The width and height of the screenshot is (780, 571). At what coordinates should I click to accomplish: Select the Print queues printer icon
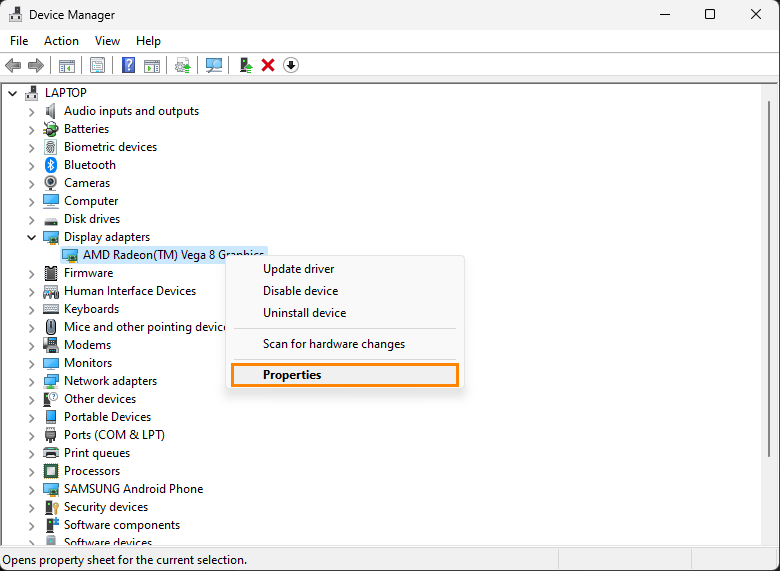(51, 453)
